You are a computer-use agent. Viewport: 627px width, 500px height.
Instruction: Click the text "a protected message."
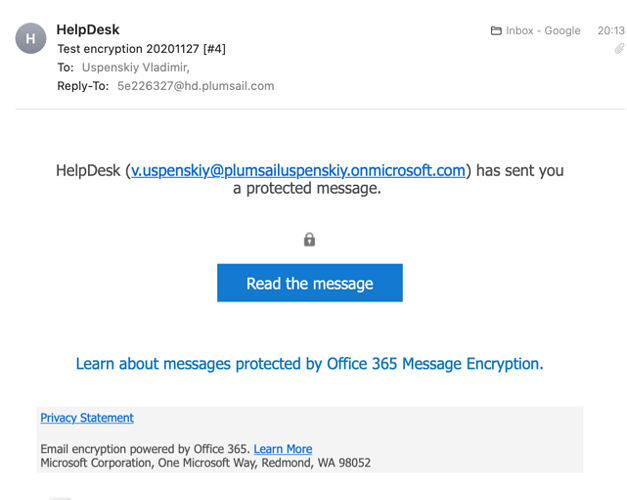[307, 188]
